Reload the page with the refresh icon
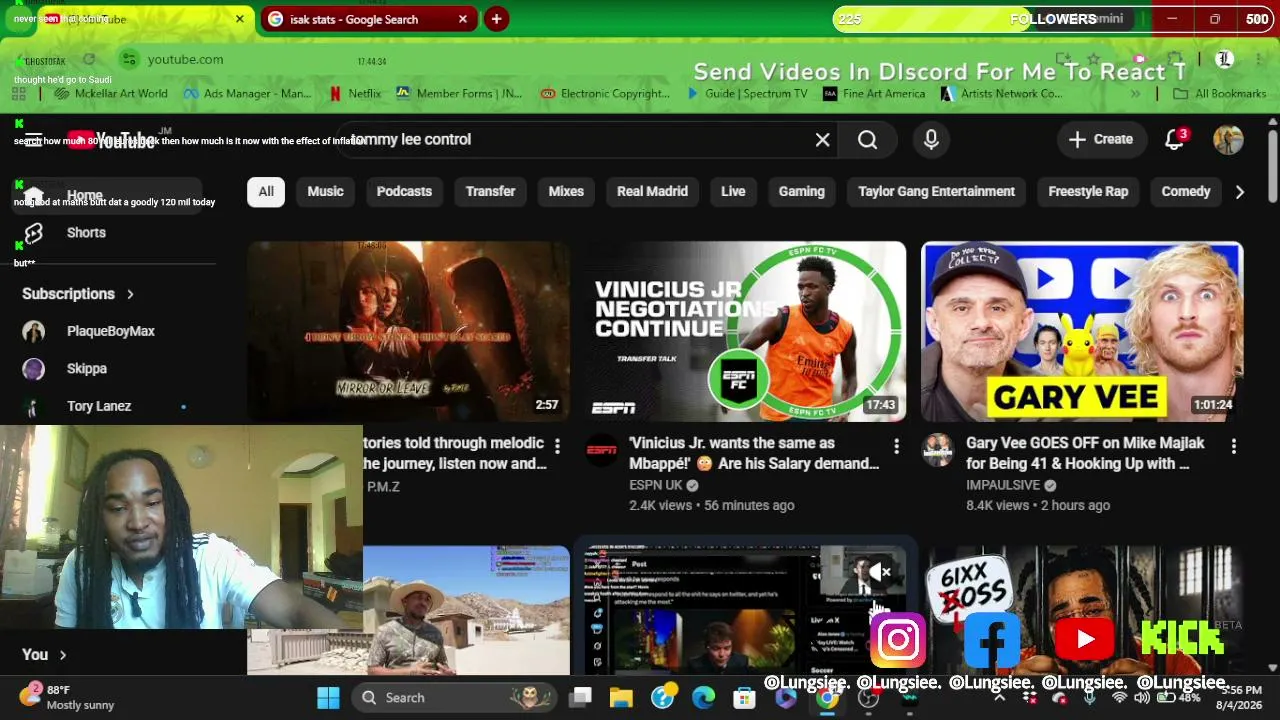Screen dimensions: 1280x720 pyautogui.click(x=89, y=60)
